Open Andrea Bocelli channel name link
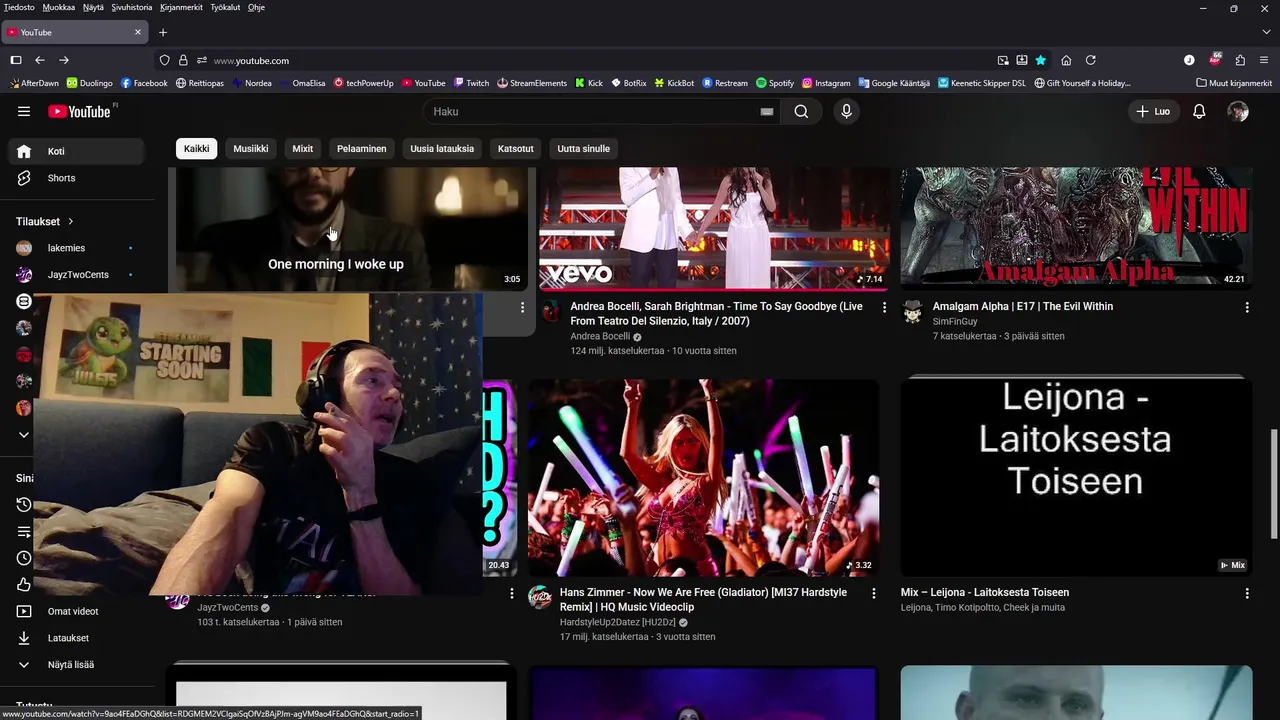 [x=600, y=337]
